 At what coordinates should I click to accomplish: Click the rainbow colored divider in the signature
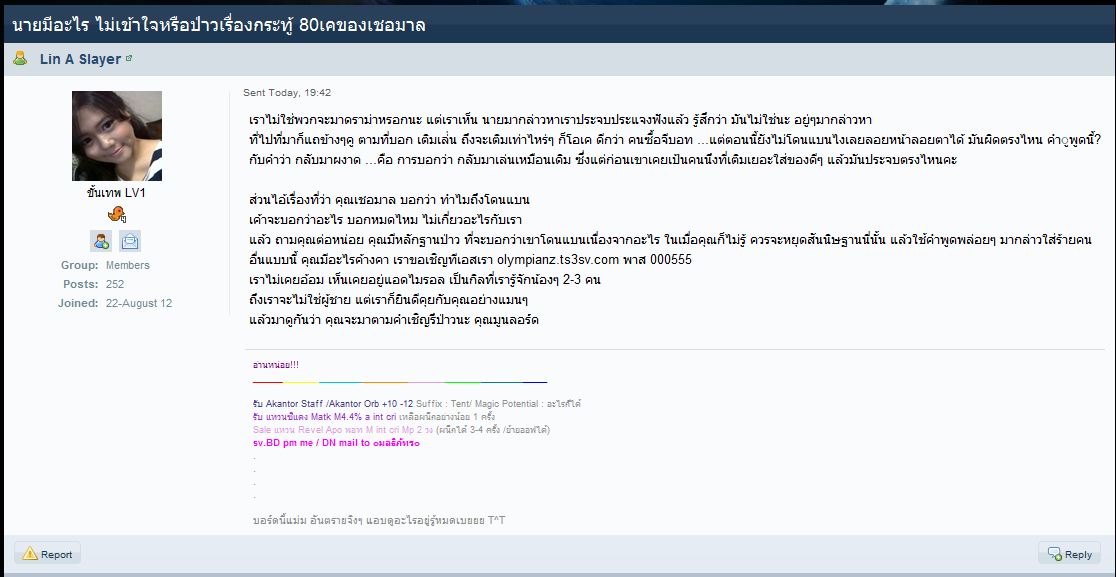(x=400, y=382)
